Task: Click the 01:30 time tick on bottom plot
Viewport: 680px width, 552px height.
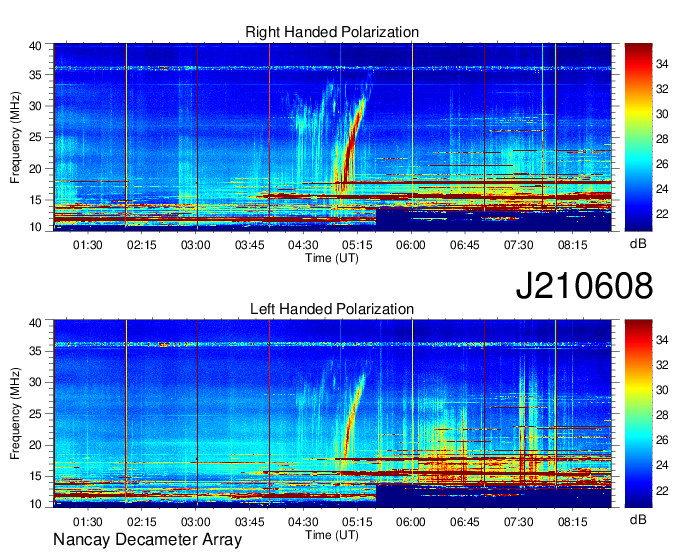Action: [88, 522]
